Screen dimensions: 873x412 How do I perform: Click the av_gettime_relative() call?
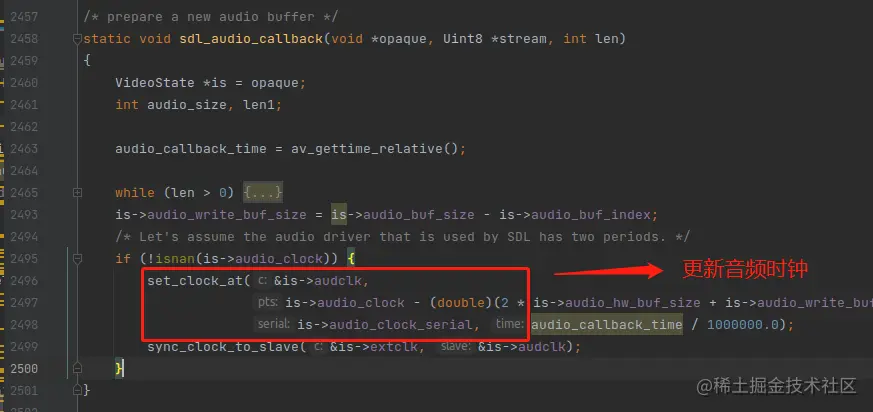pos(375,149)
